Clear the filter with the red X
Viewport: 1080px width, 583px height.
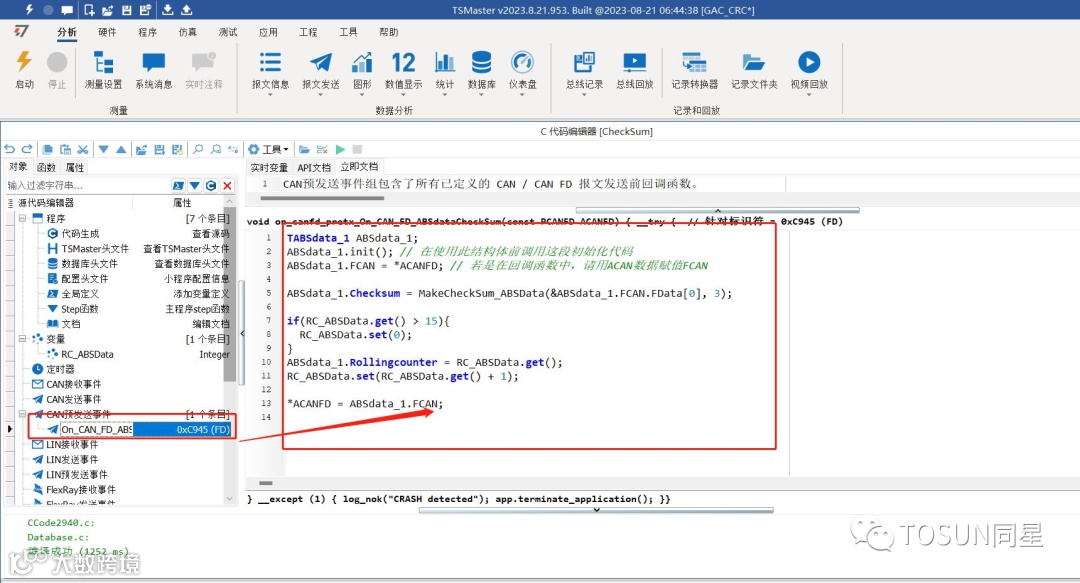[227, 185]
